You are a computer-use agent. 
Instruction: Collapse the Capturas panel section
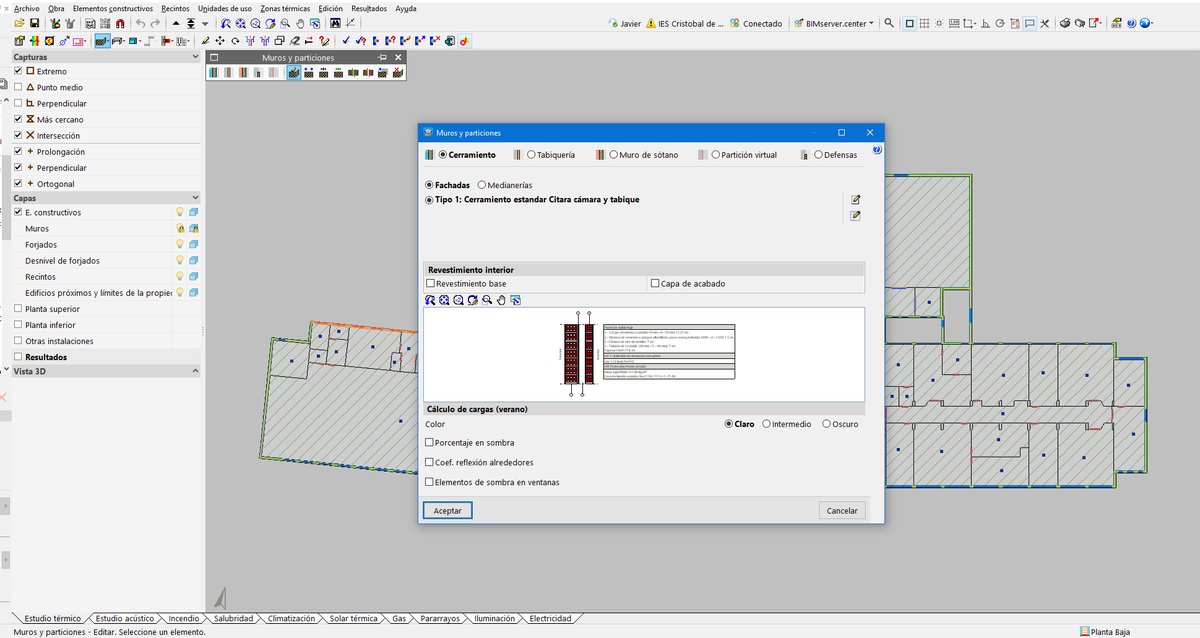(195, 57)
